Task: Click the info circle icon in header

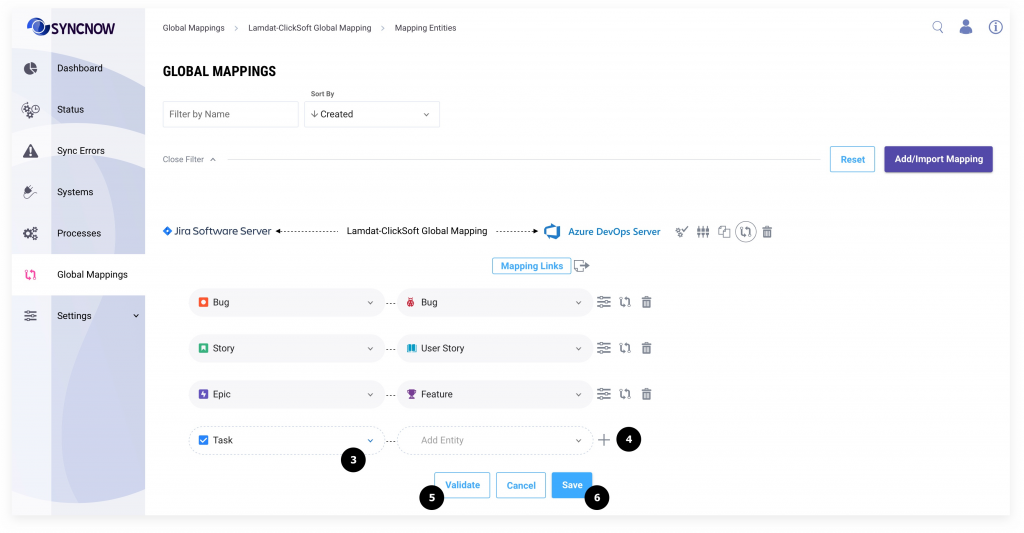Action: 995,27
